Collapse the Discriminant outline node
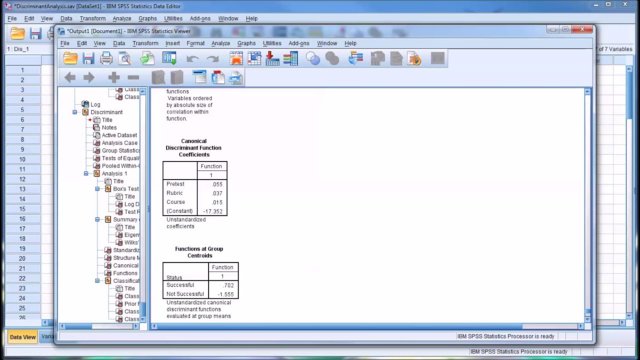The image size is (640, 360). tap(75, 112)
